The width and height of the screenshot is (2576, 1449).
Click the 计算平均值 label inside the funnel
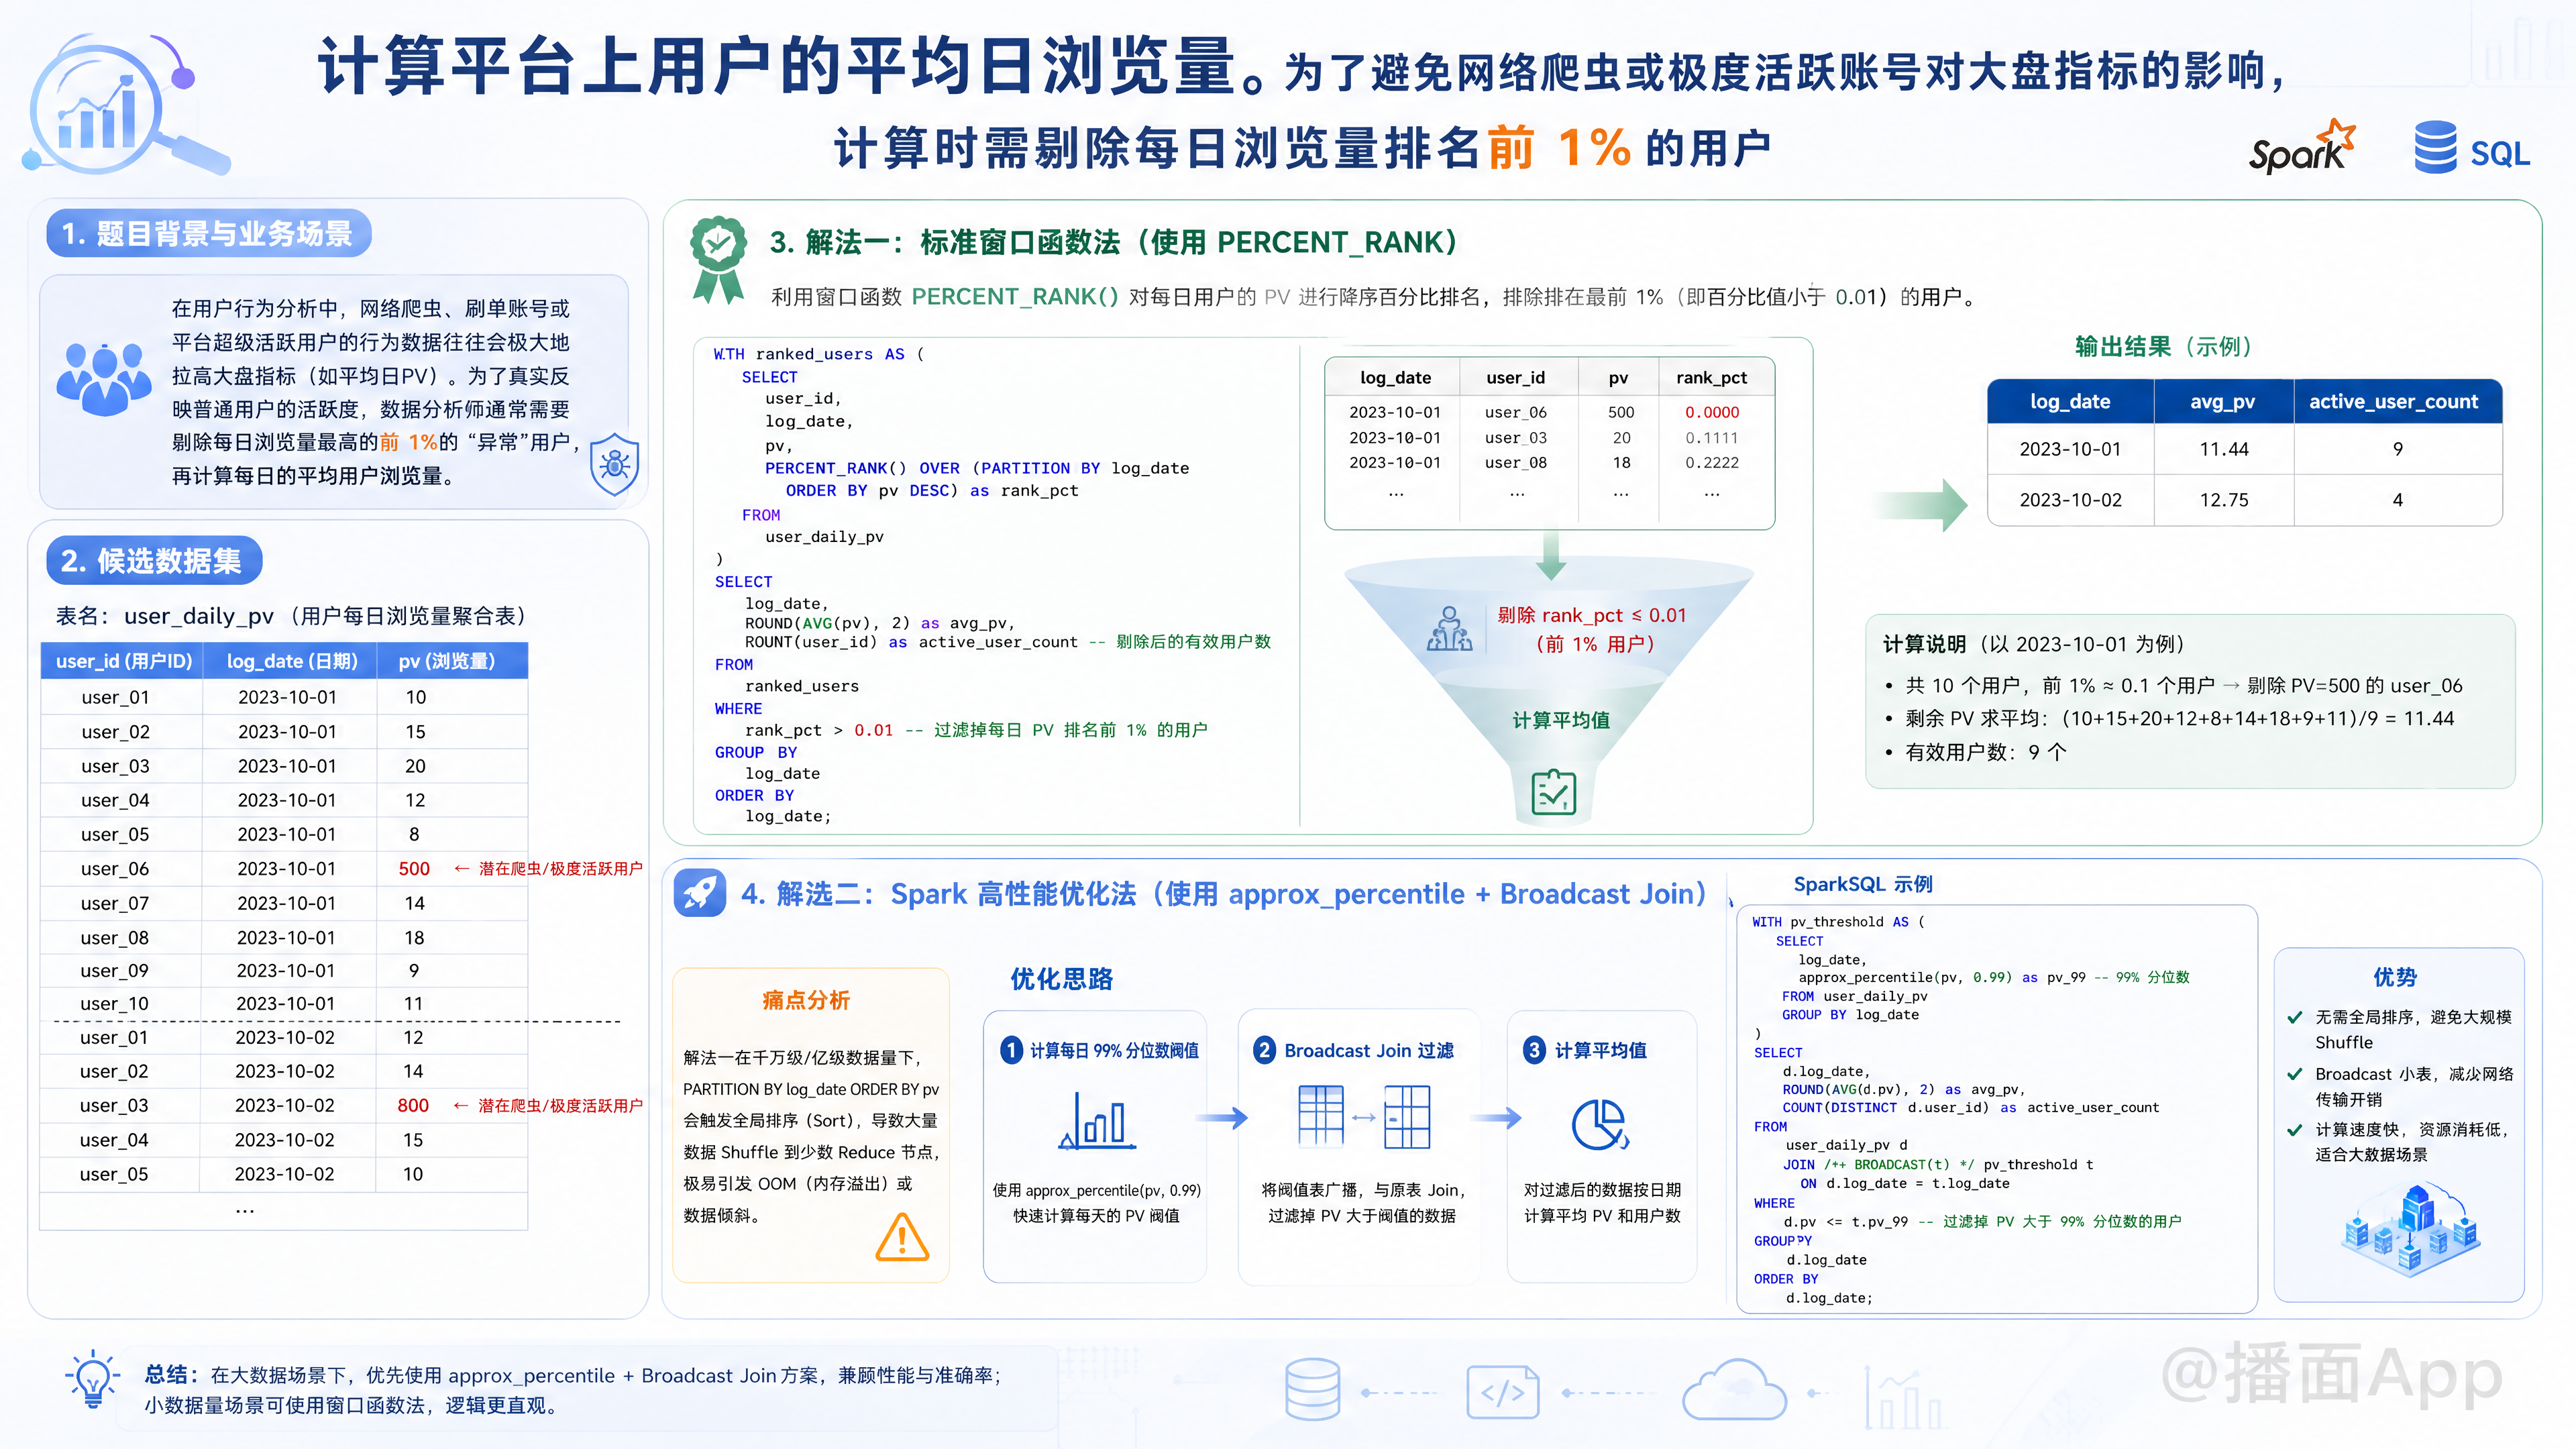pos(1560,720)
